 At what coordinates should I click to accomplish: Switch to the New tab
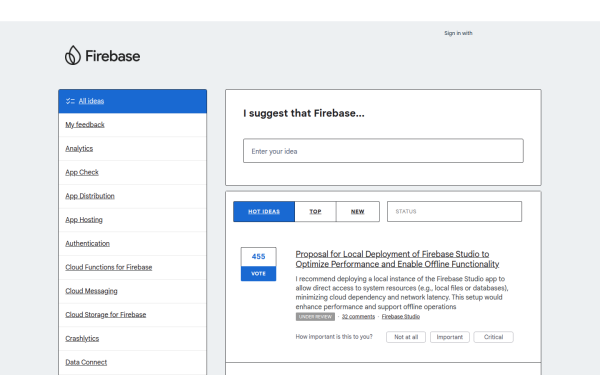358,212
